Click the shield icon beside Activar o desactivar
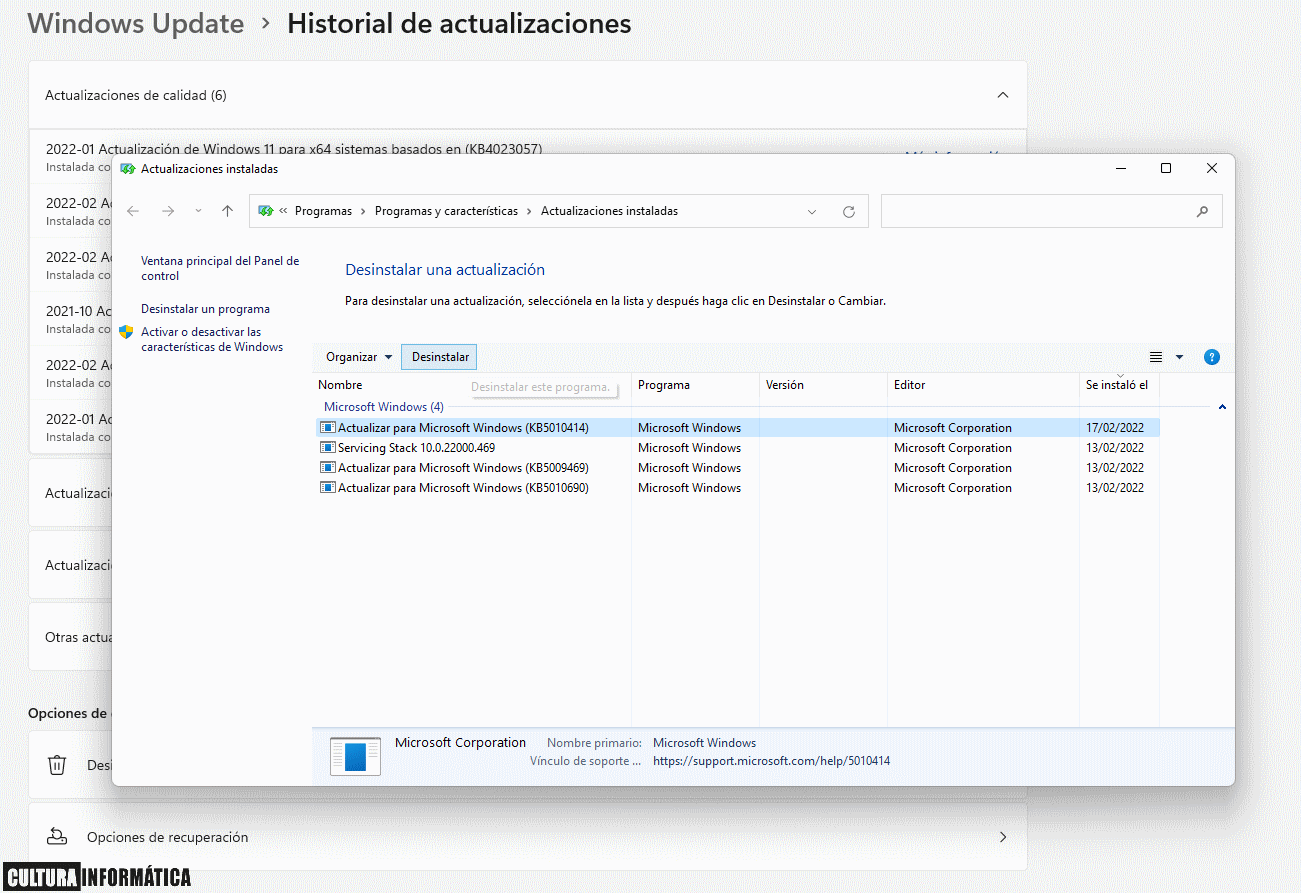The height and width of the screenshot is (893, 1301). coord(126,332)
